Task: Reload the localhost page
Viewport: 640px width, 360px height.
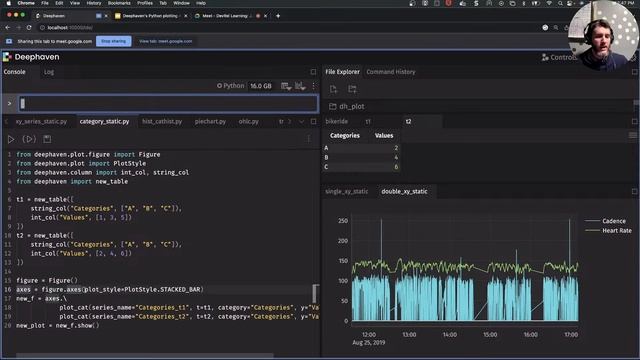Action: coord(29,28)
